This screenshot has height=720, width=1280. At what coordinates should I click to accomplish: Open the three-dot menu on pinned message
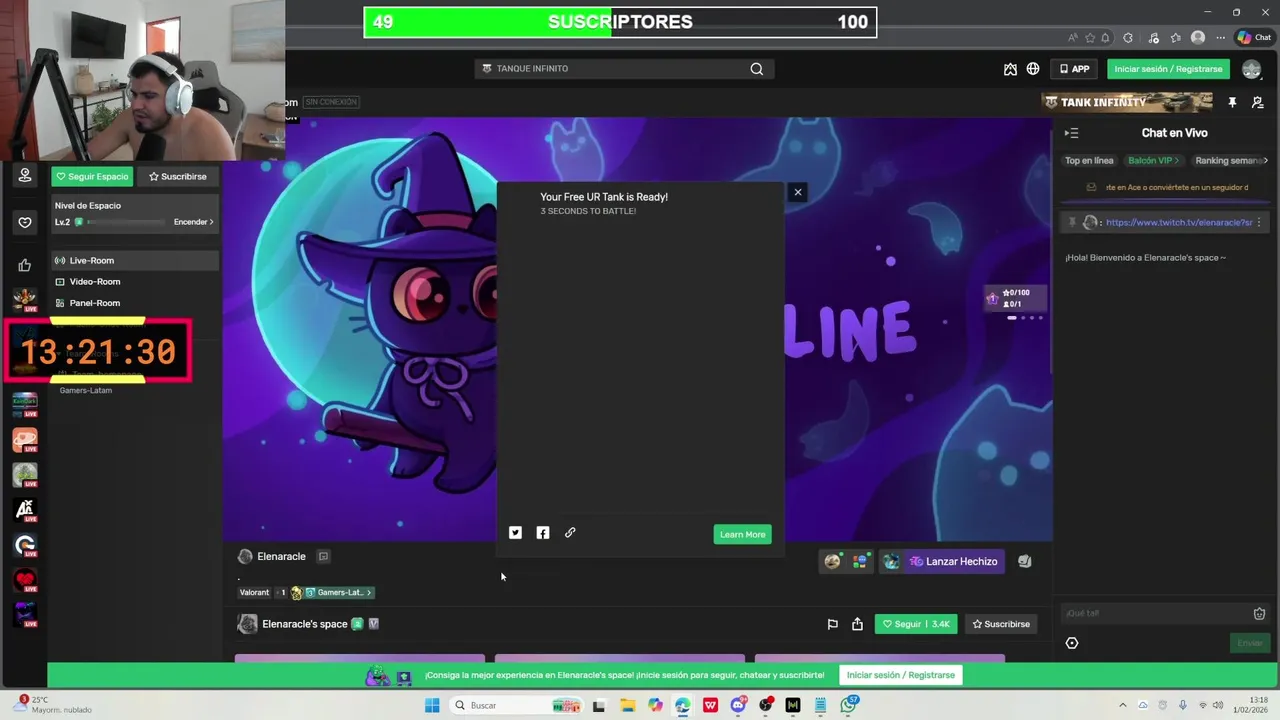(1259, 222)
